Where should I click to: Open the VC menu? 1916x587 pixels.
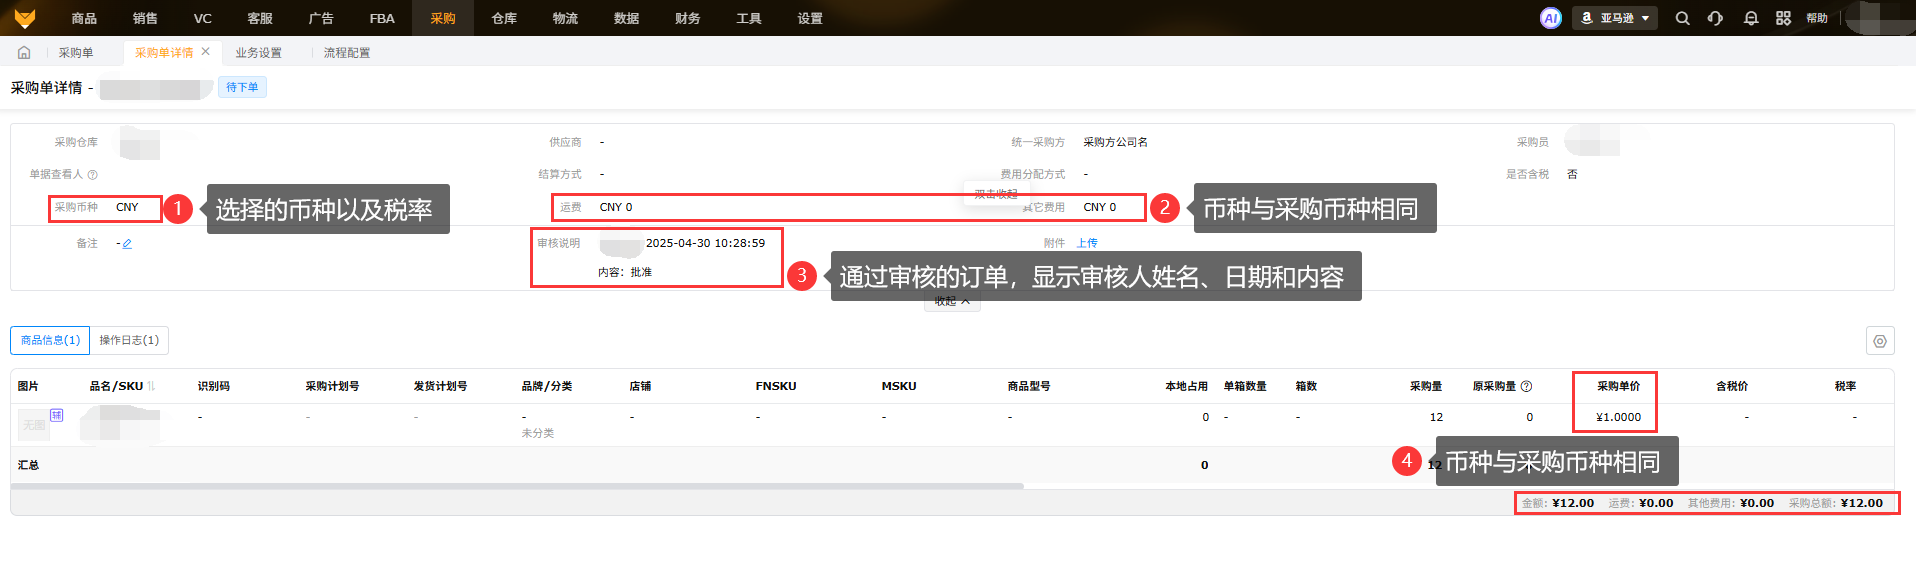pyautogui.click(x=203, y=18)
